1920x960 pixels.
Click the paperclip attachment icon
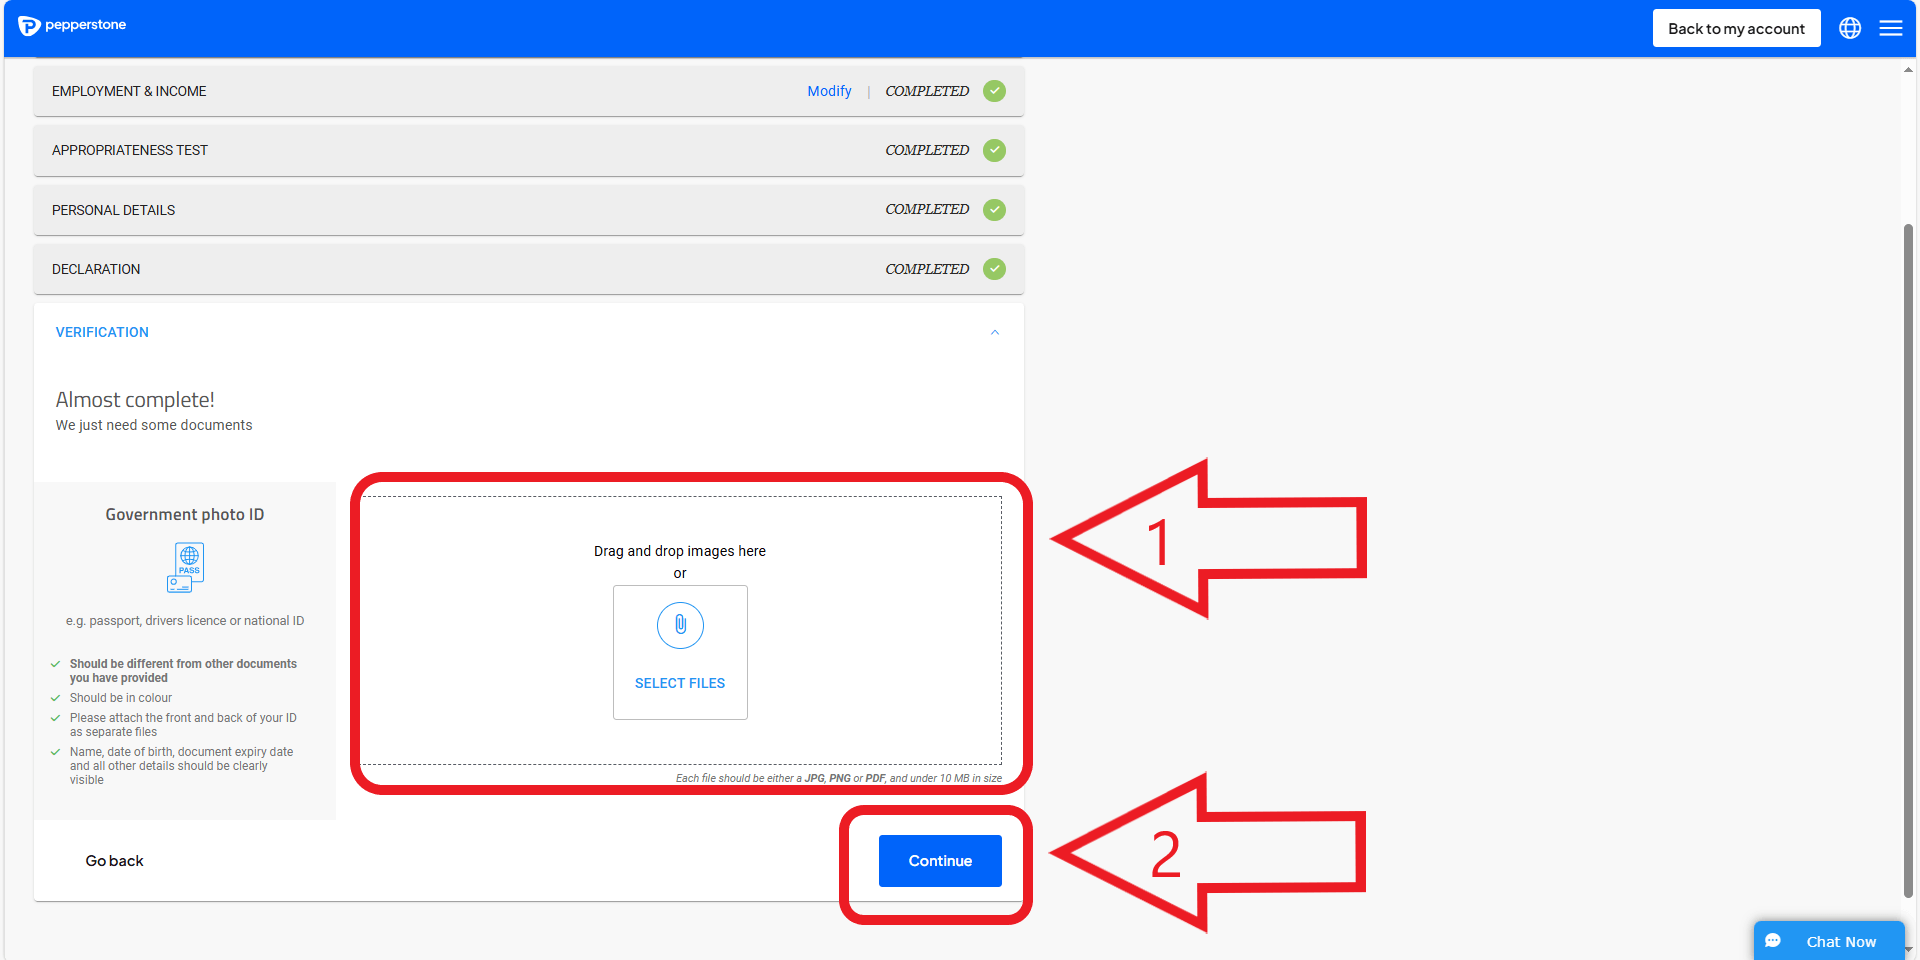pos(680,625)
